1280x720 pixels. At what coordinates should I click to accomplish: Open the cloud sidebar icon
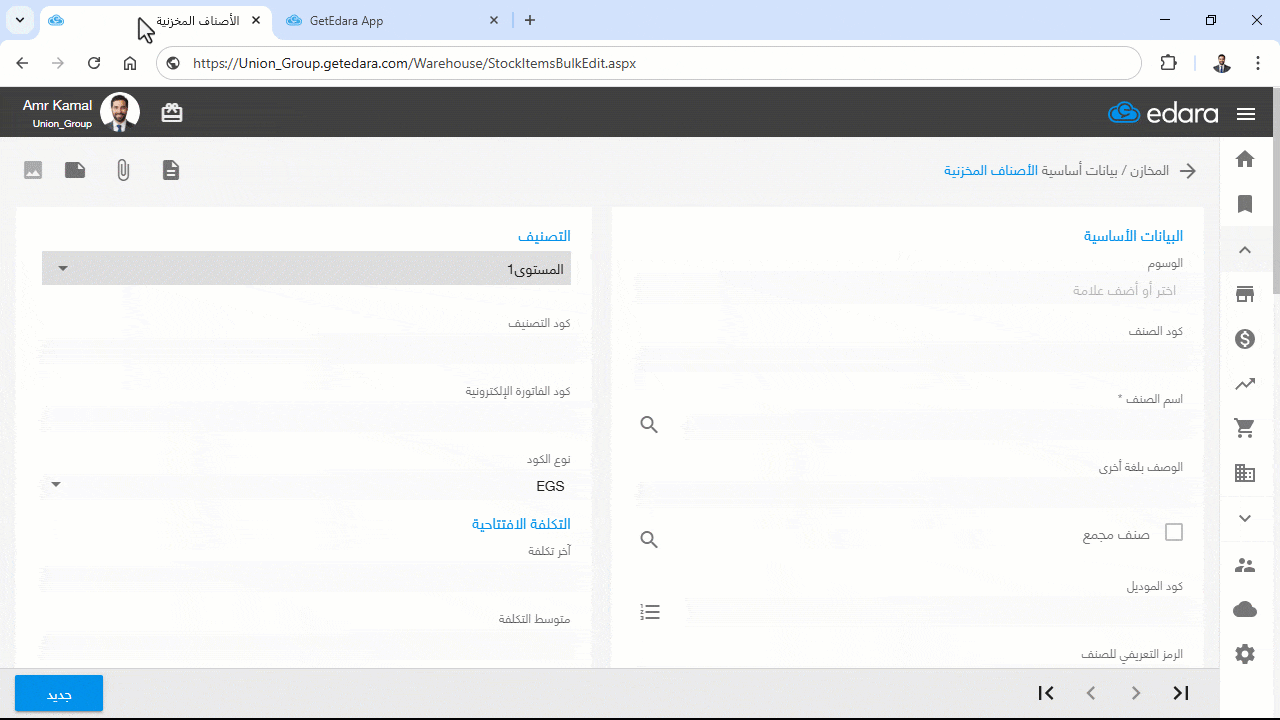point(1245,609)
